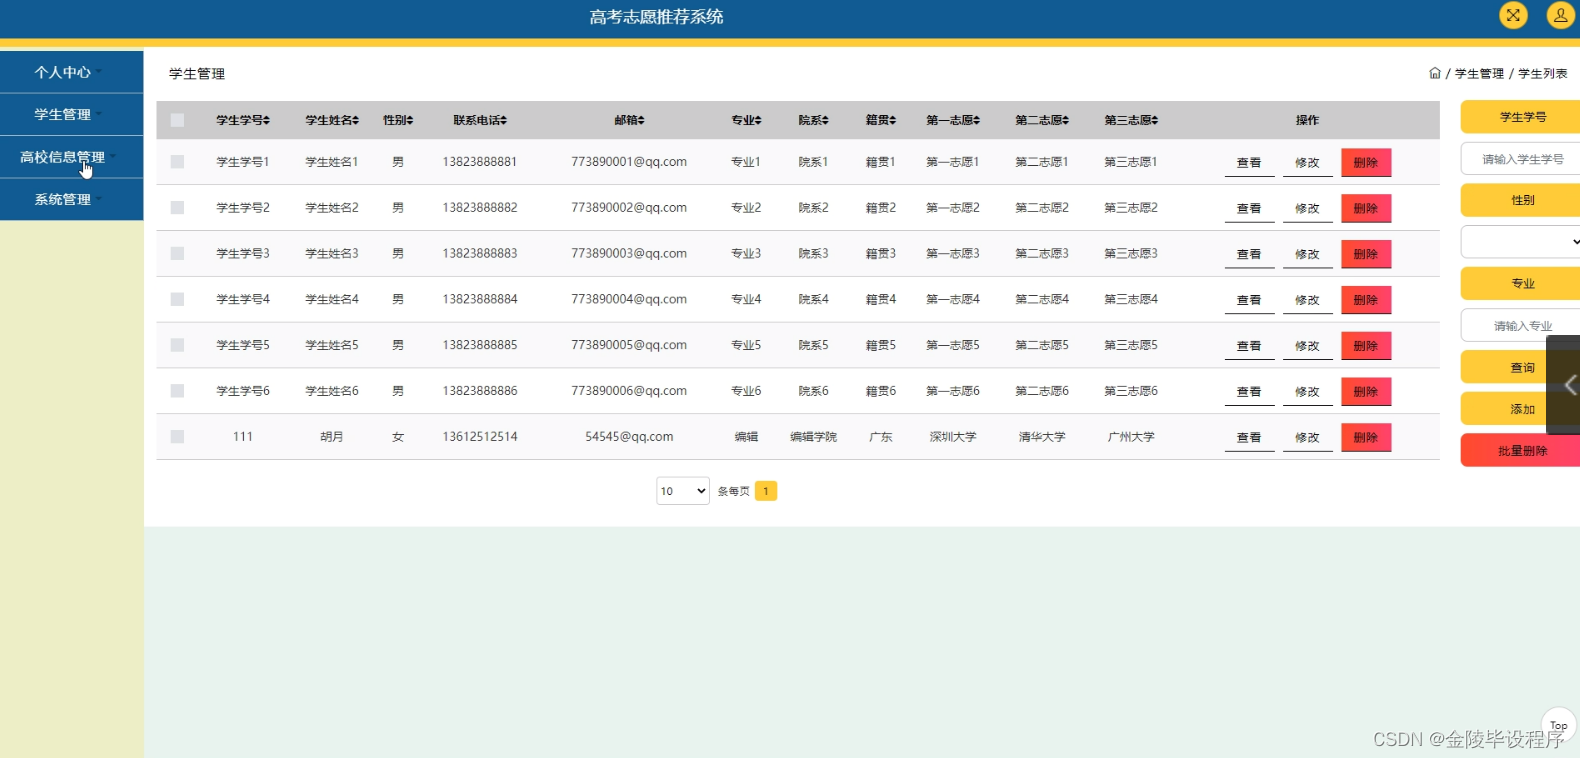Click phone number 13612512514
This screenshot has width=1580, height=758.
click(x=480, y=437)
